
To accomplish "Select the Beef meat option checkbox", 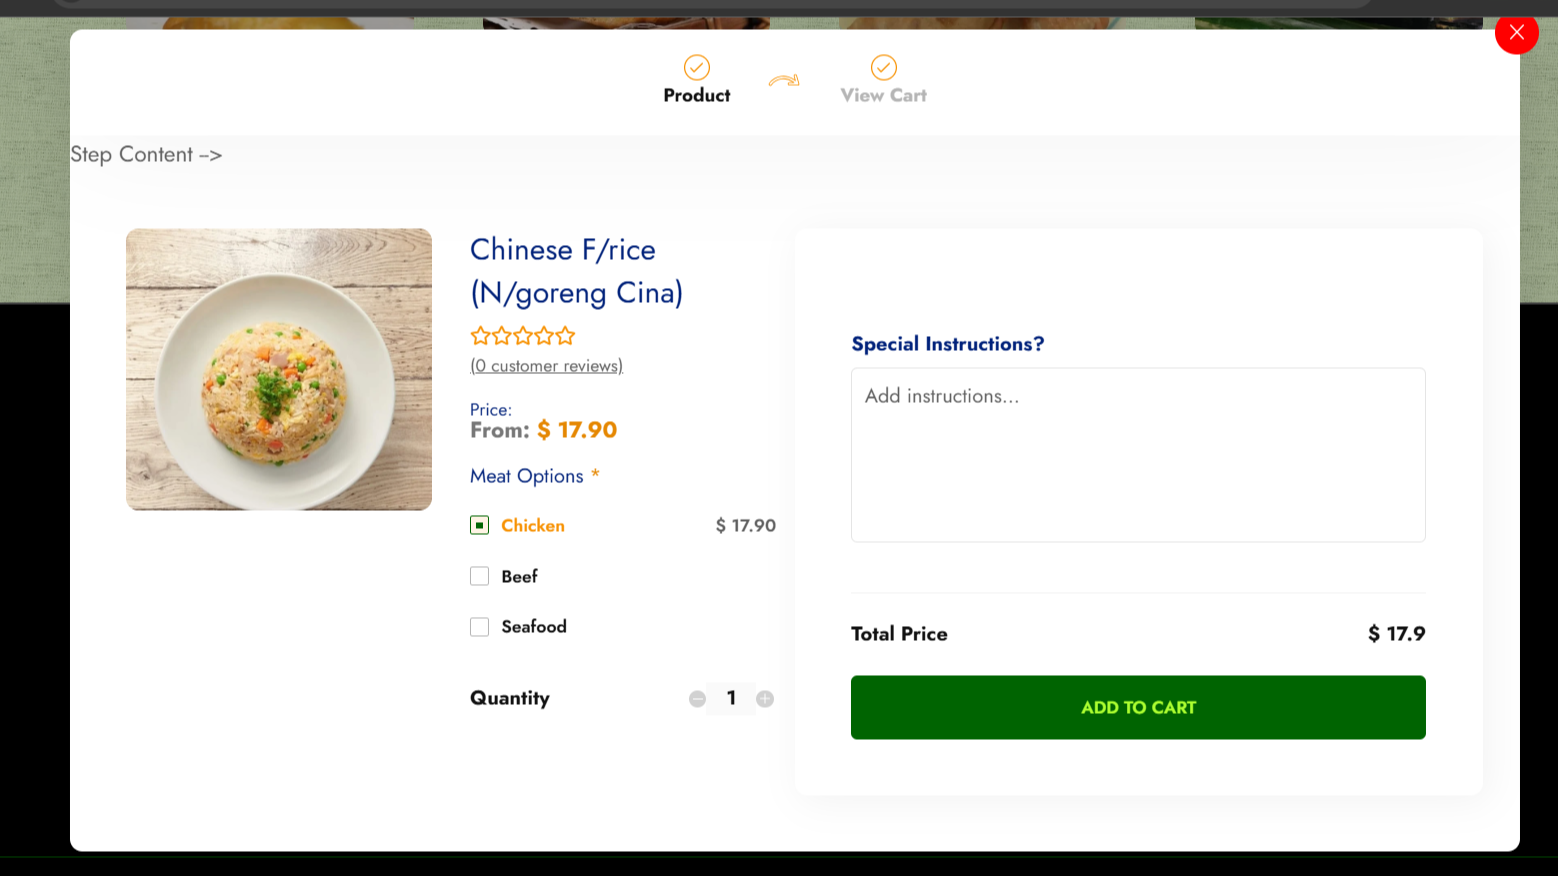I will (480, 576).
